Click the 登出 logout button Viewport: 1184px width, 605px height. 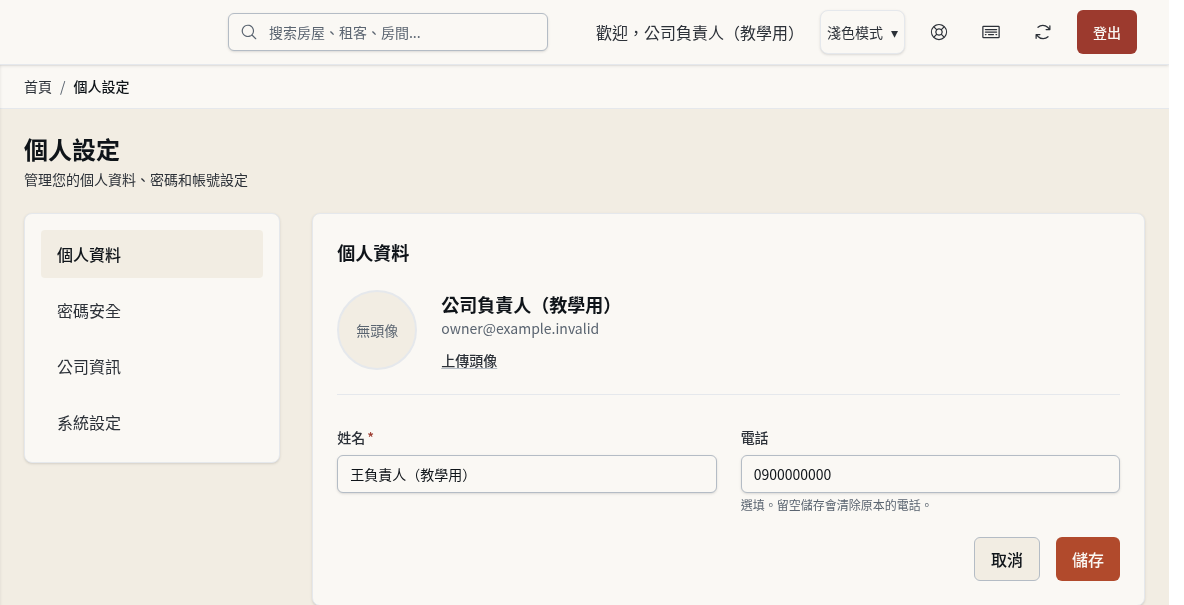point(1106,32)
